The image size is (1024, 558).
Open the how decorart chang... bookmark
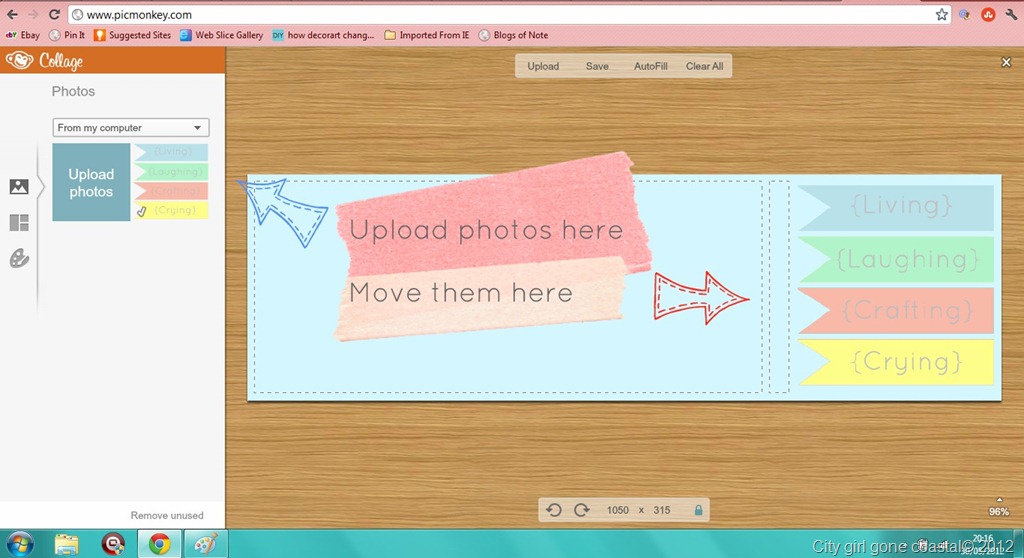coord(323,35)
